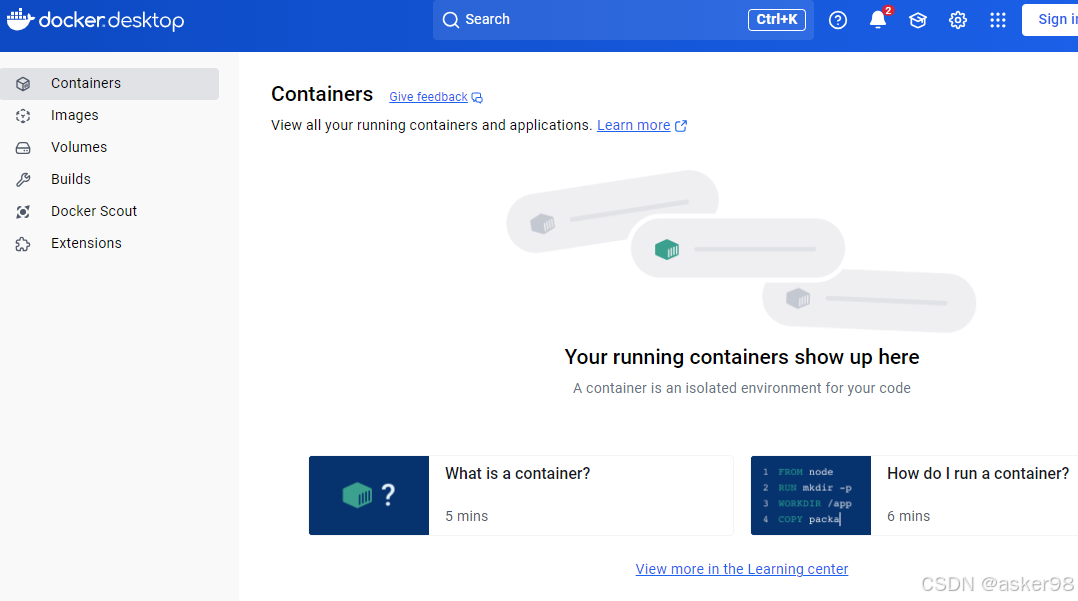The height and width of the screenshot is (601, 1078).
Task: Follow the Learn more link
Action: (x=633, y=125)
